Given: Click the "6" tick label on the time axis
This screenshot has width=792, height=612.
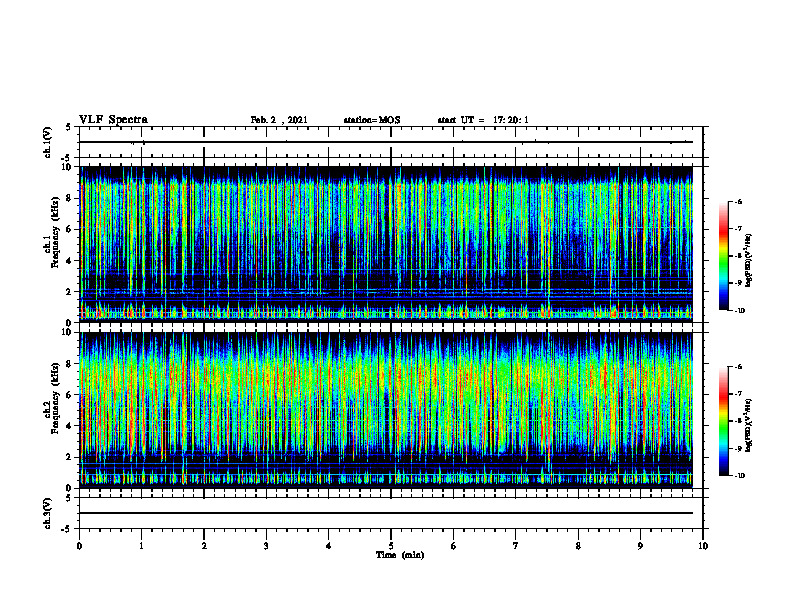Looking at the screenshot, I should (454, 546).
